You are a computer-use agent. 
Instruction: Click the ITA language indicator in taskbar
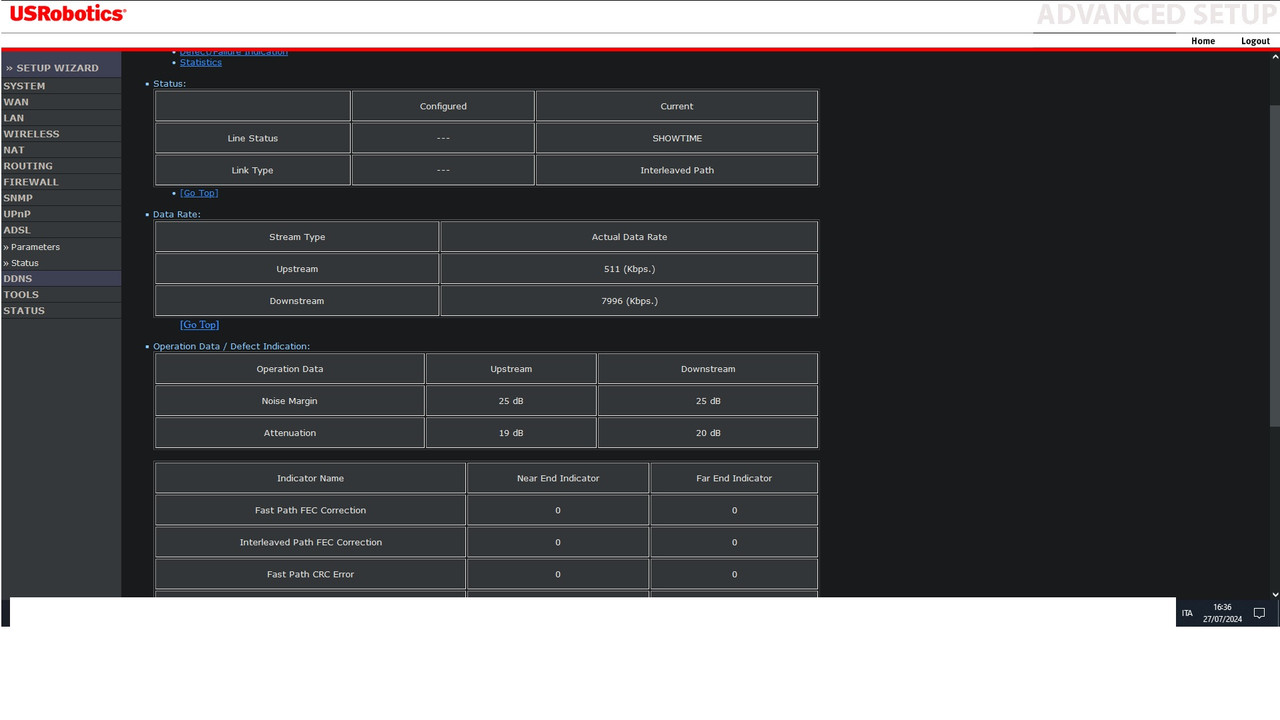pyautogui.click(x=1187, y=613)
